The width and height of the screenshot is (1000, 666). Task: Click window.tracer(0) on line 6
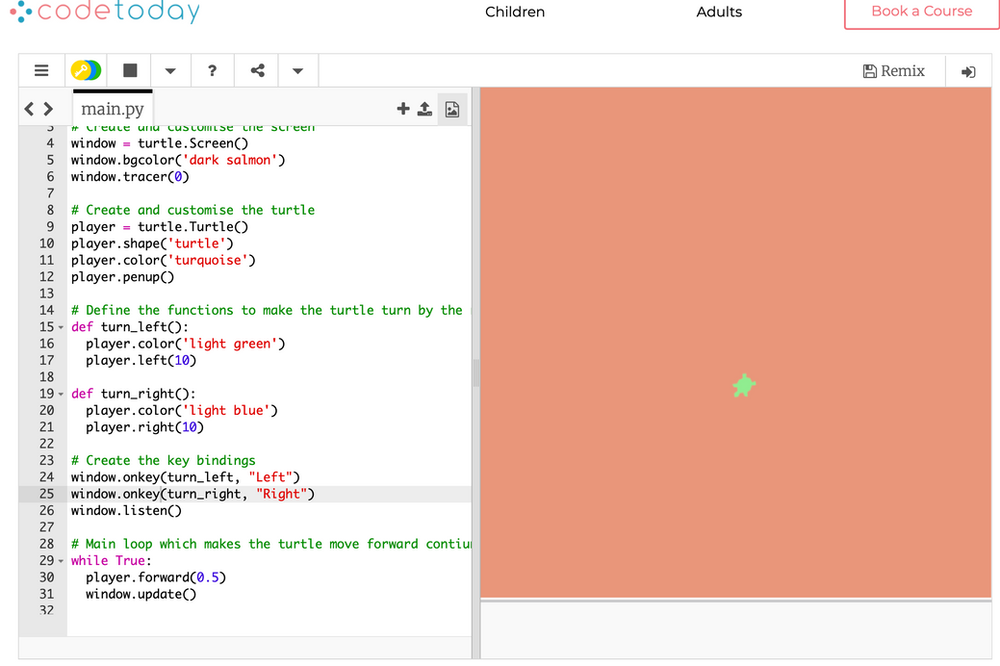point(130,177)
